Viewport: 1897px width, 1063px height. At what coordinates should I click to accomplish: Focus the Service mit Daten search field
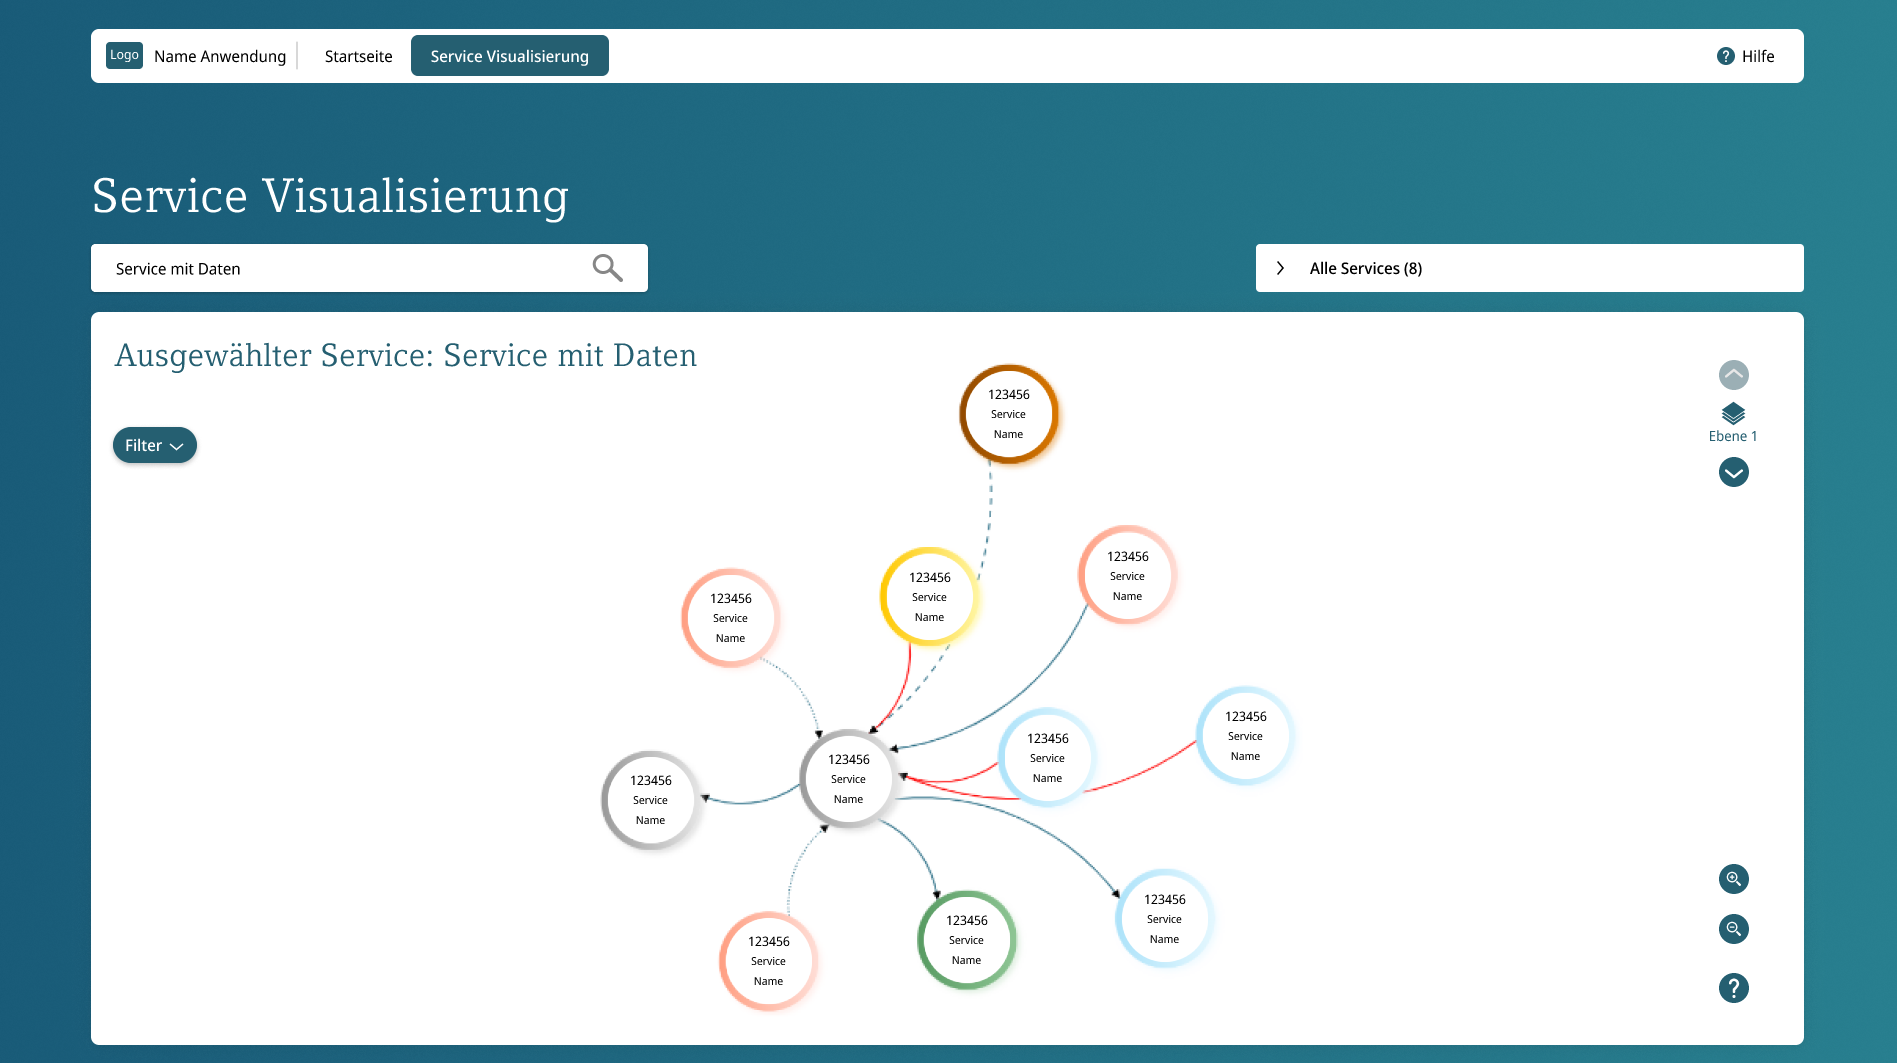(369, 268)
